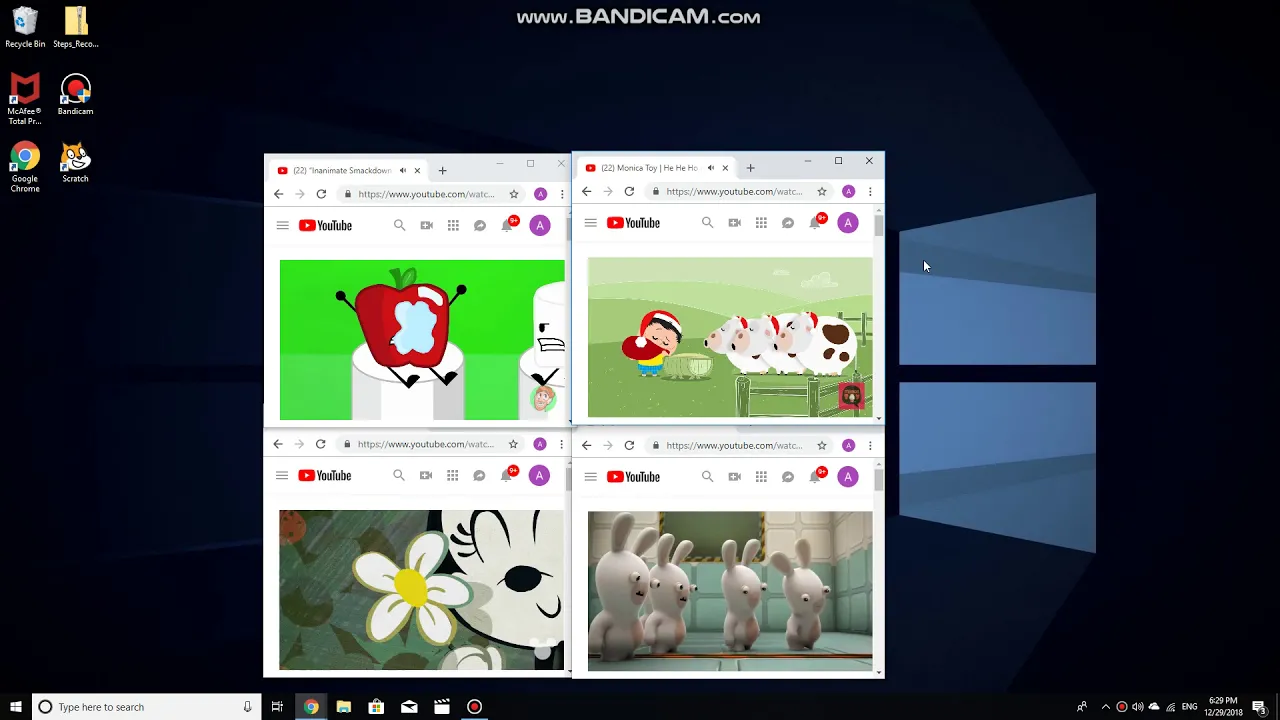This screenshot has width=1280, height=720.
Task: Reload the page in Monica Toy window
Action: pyautogui.click(x=629, y=191)
